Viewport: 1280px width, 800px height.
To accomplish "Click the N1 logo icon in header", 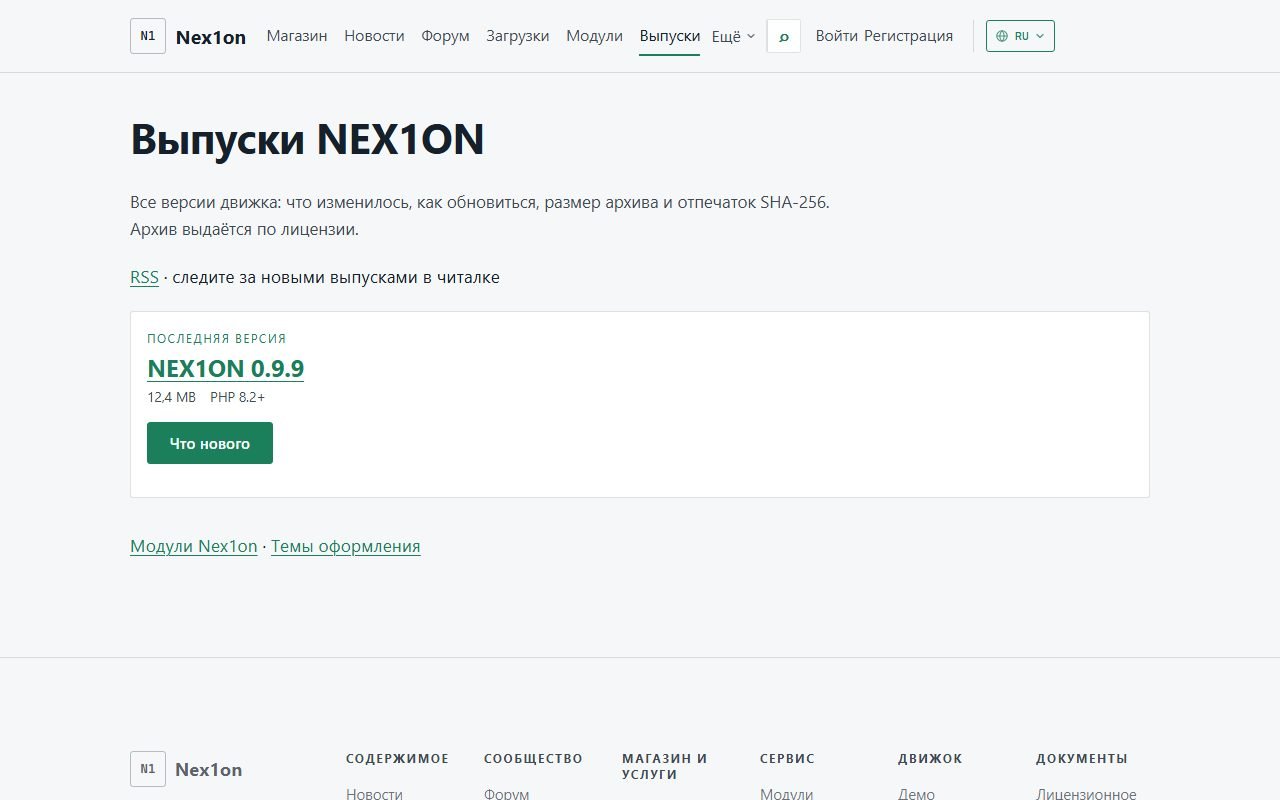I will 148,36.
